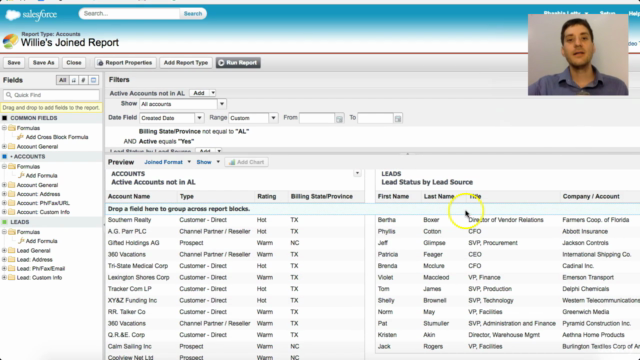Click the Type column header in Accounts
Screen dimensions: 640x360
[x=187, y=196]
